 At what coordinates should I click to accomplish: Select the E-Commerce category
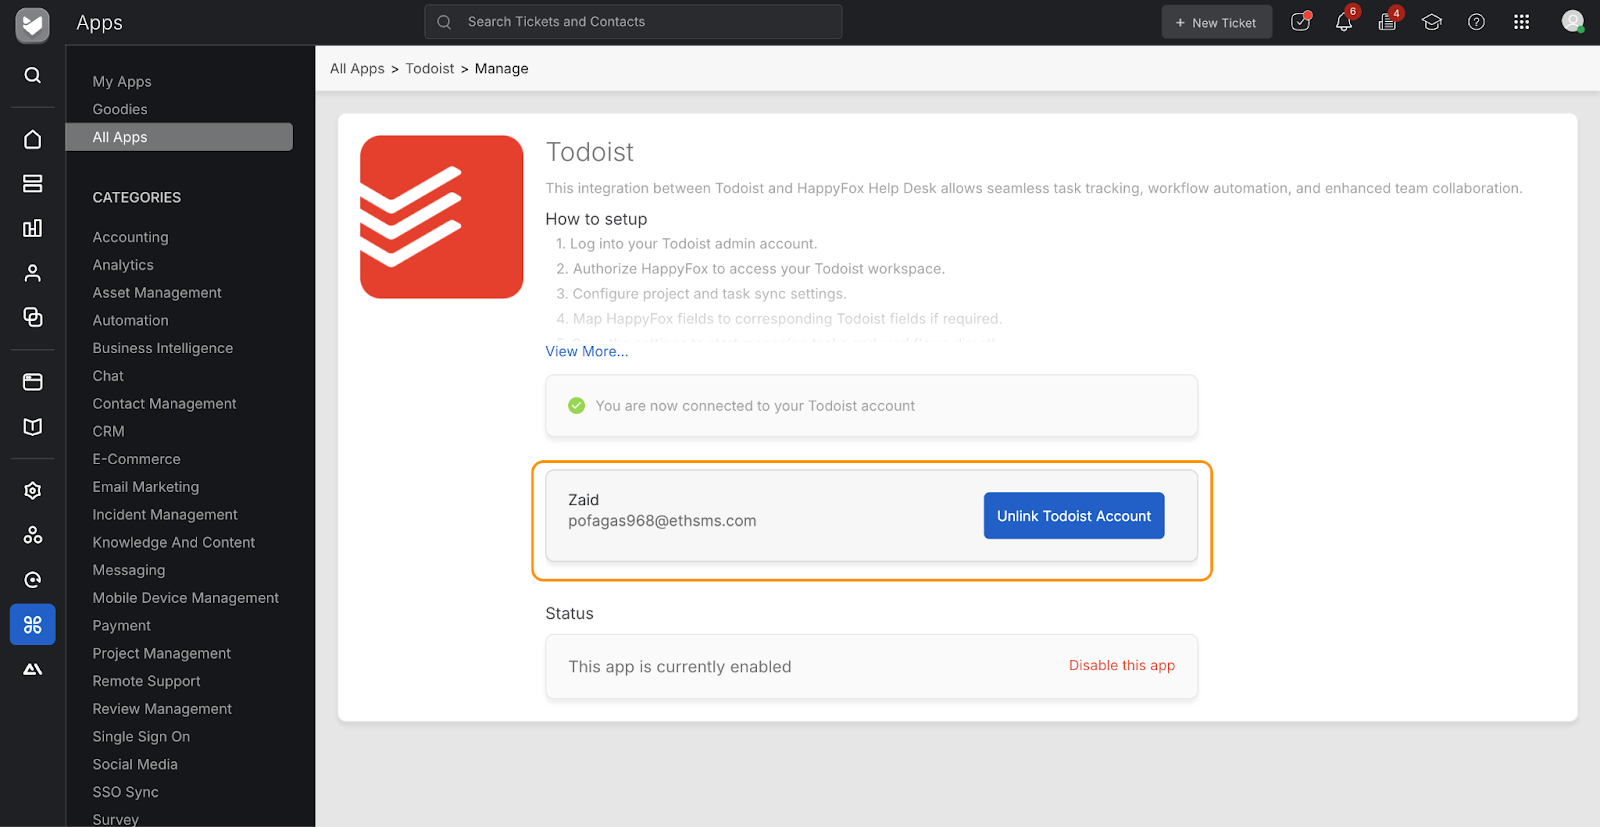pyautogui.click(x=137, y=460)
